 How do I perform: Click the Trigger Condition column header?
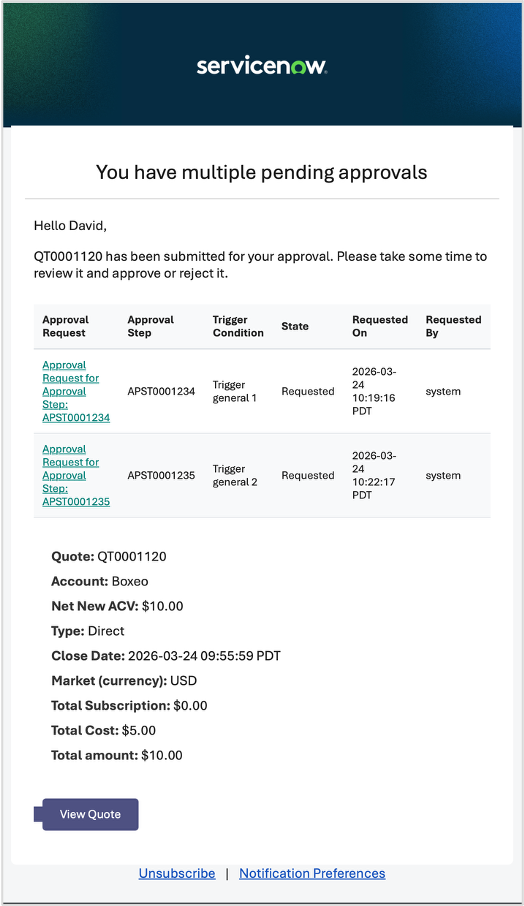pyautogui.click(x=238, y=326)
